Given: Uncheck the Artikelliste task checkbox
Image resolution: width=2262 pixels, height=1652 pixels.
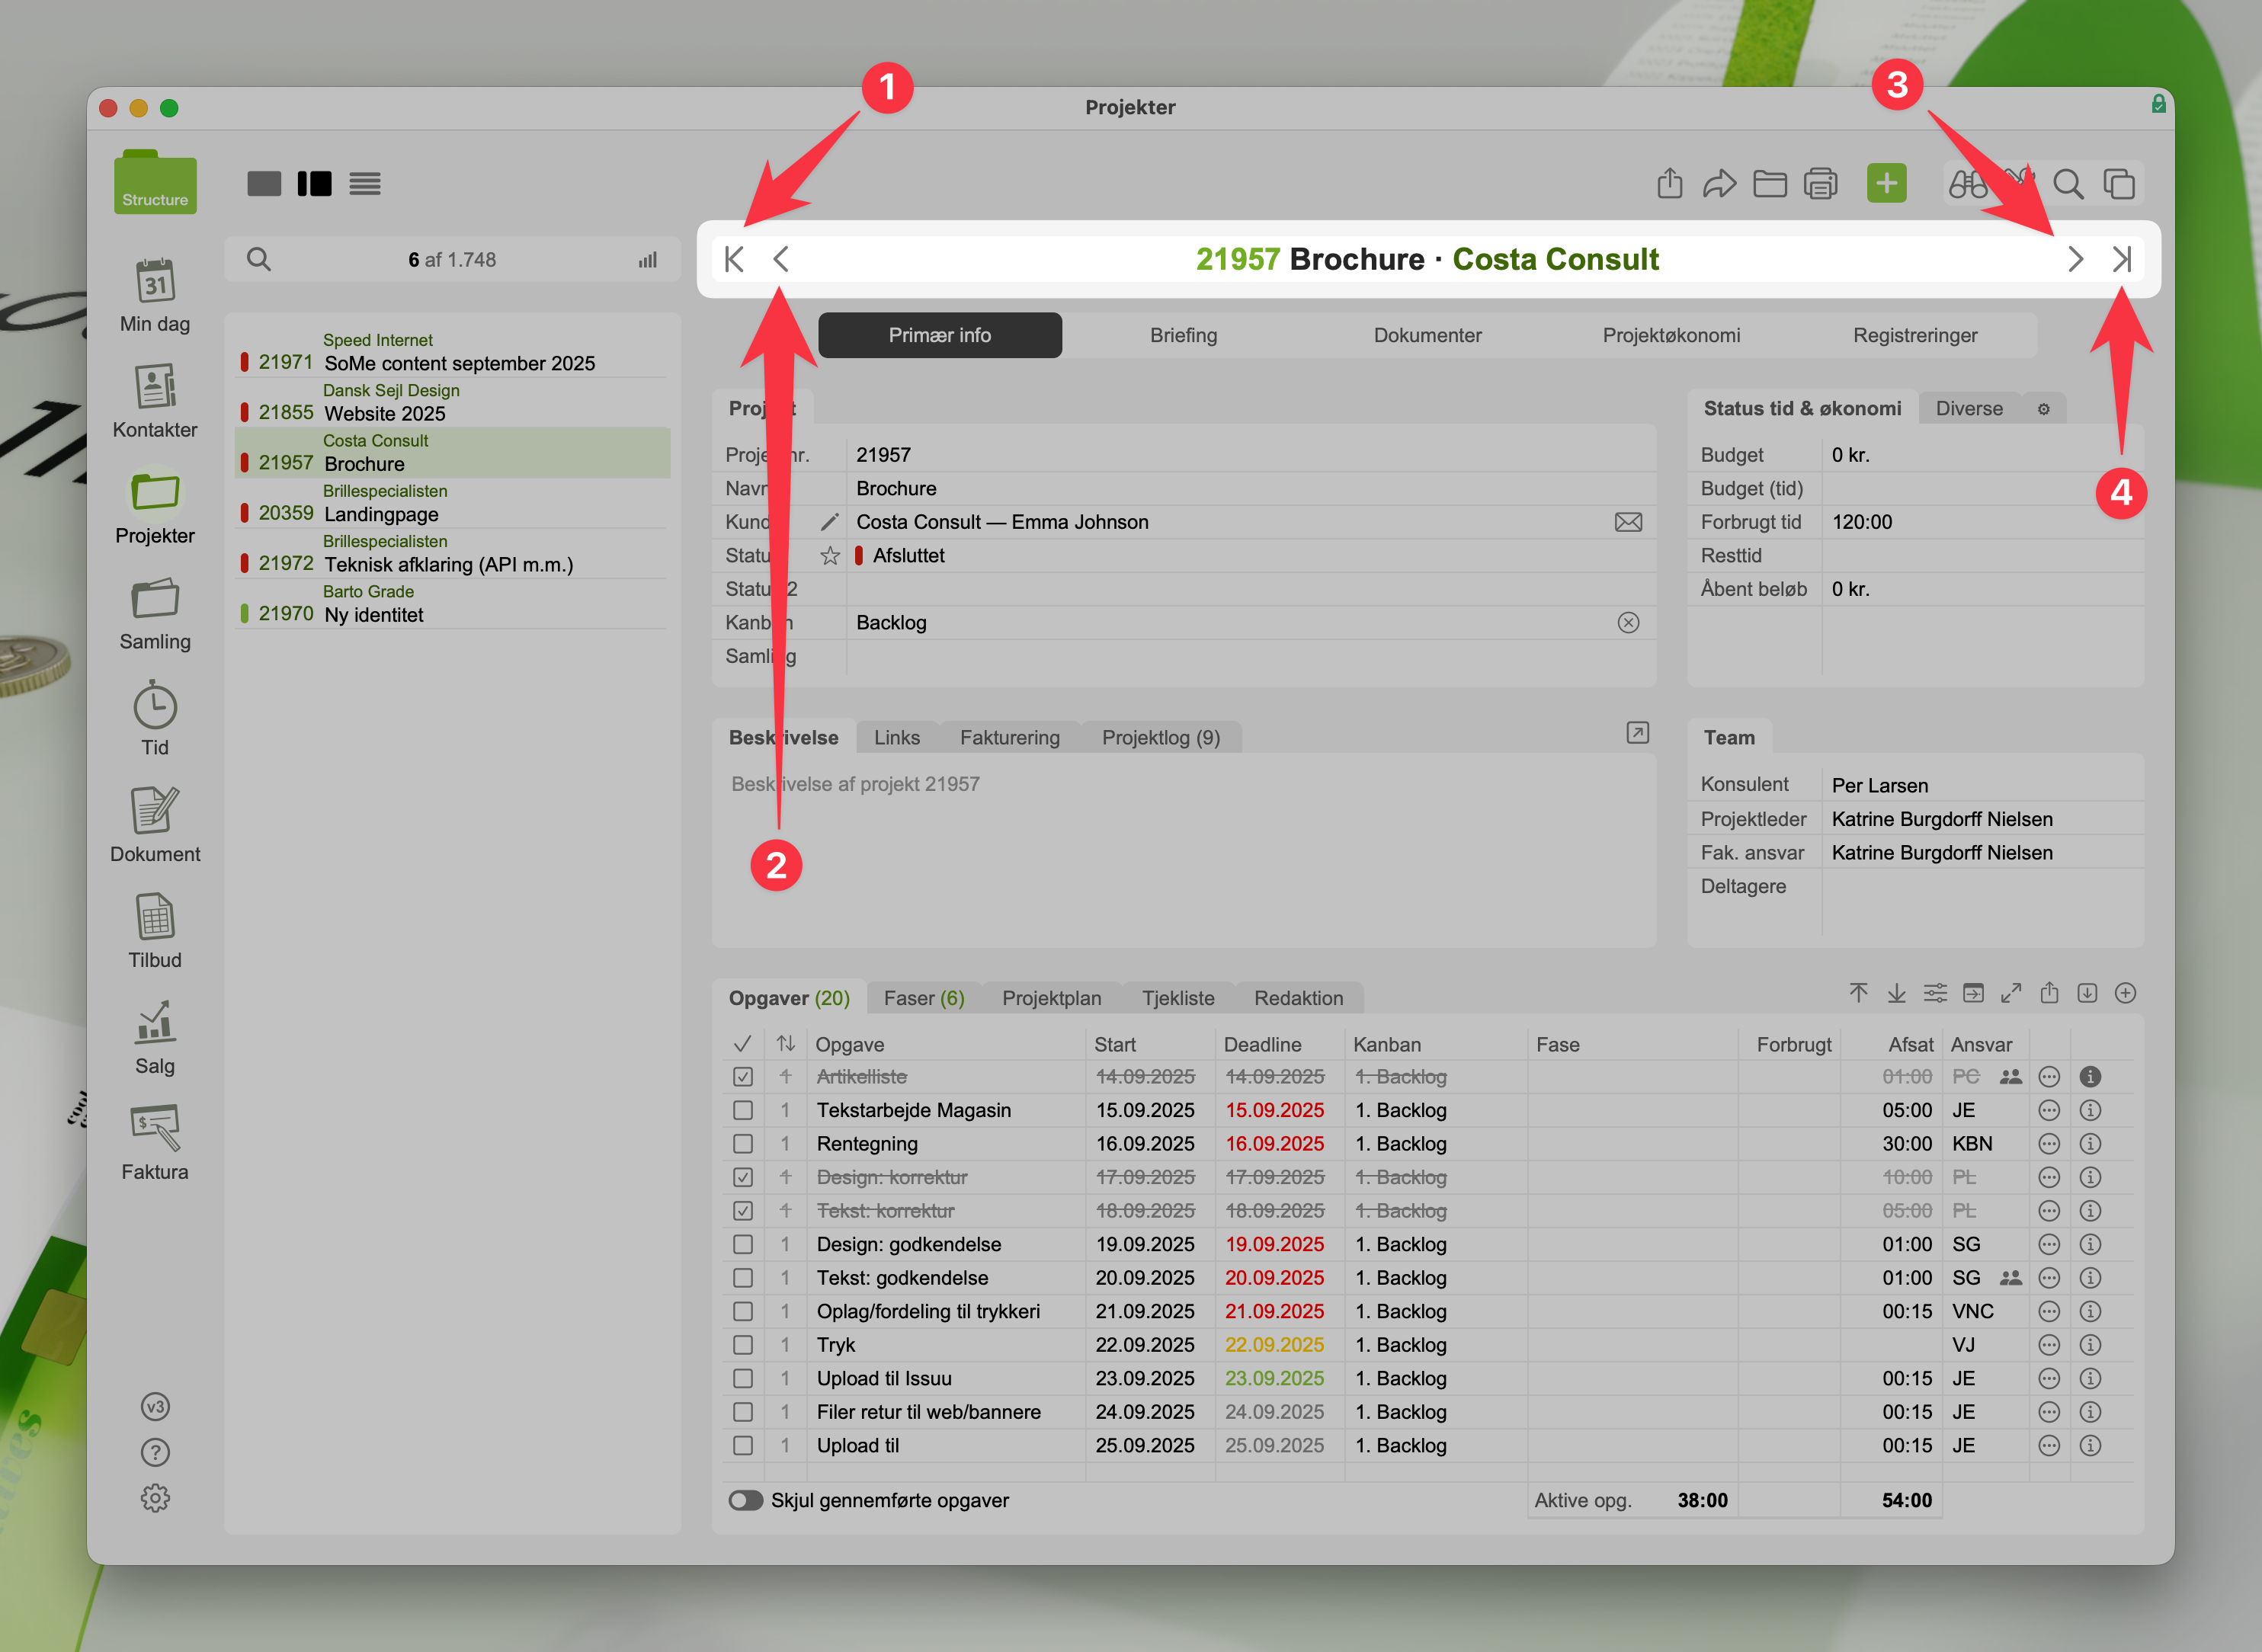Looking at the screenshot, I should (743, 1077).
